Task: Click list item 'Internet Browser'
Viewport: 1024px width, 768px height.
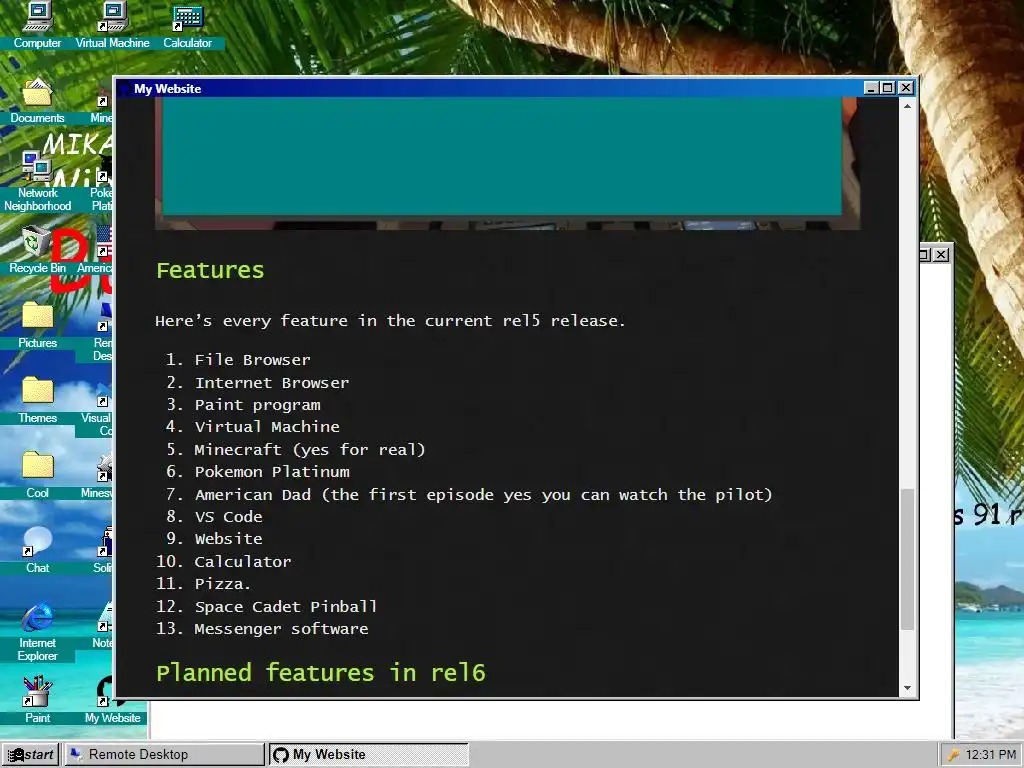Action: [272, 383]
